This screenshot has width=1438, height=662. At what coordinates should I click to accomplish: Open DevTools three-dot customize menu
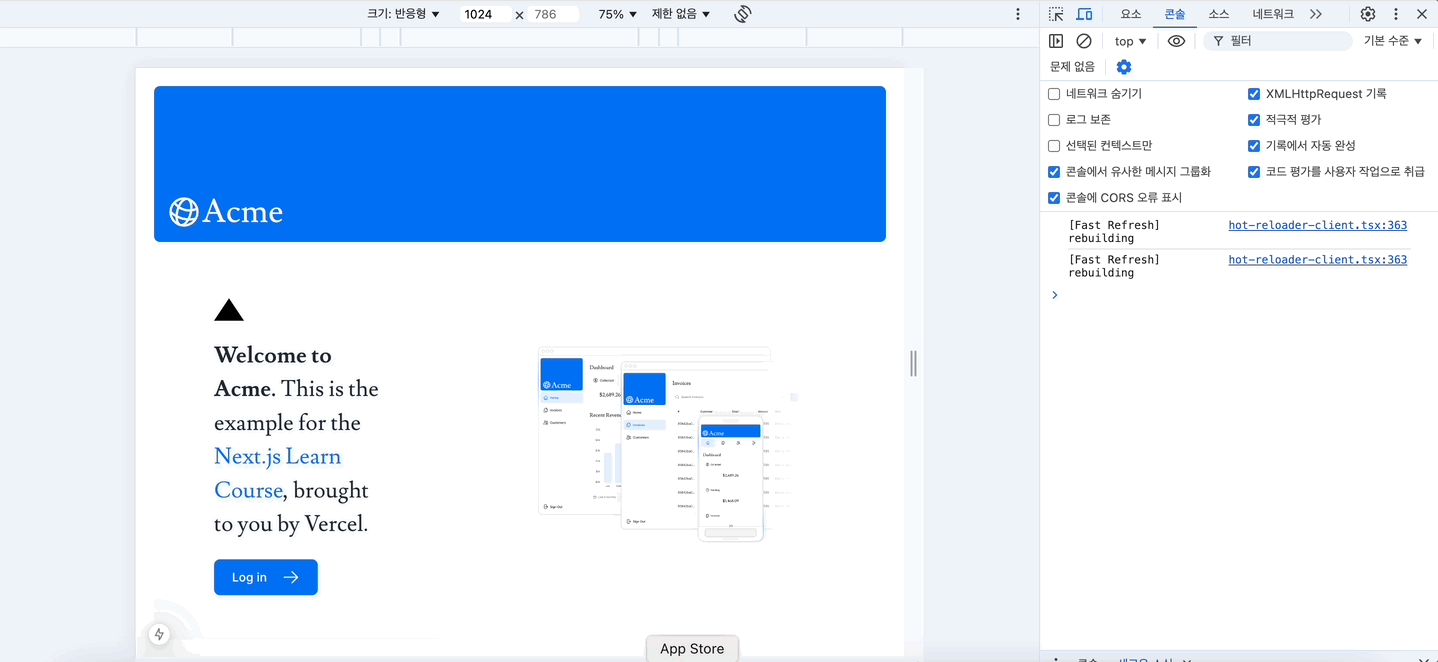point(1396,14)
